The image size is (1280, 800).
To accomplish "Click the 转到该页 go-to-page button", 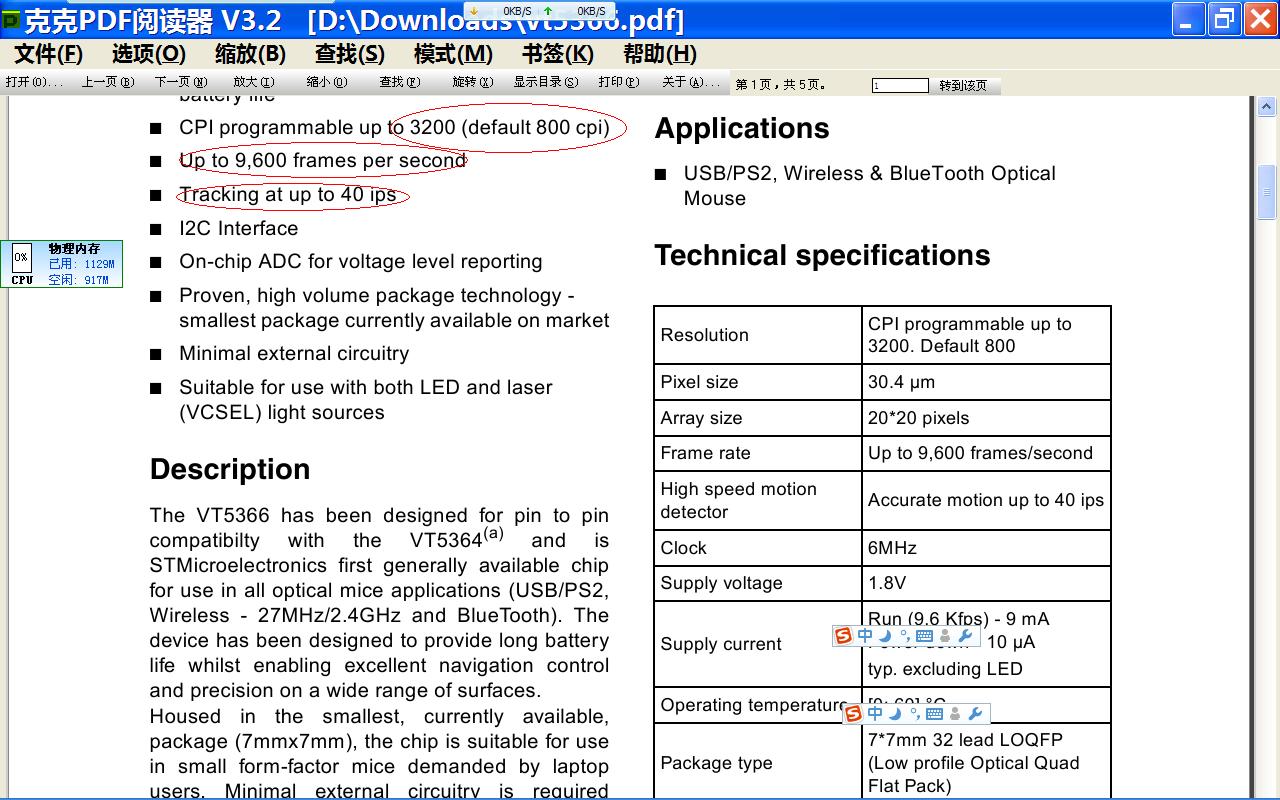I will [963, 86].
